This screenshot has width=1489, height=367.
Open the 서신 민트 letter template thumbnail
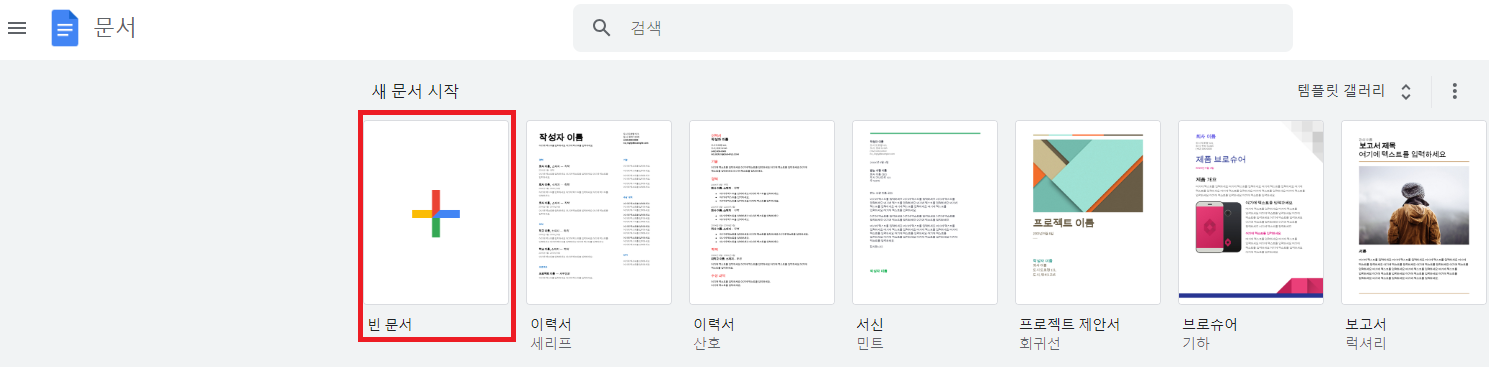pyautogui.click(x=925, y=213)
